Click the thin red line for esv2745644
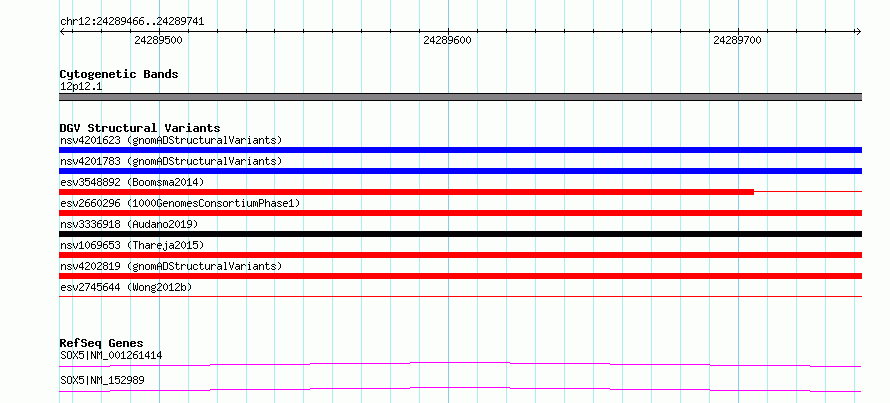Image resolution: width=890 pixels, height=403 pixels. 460,296
